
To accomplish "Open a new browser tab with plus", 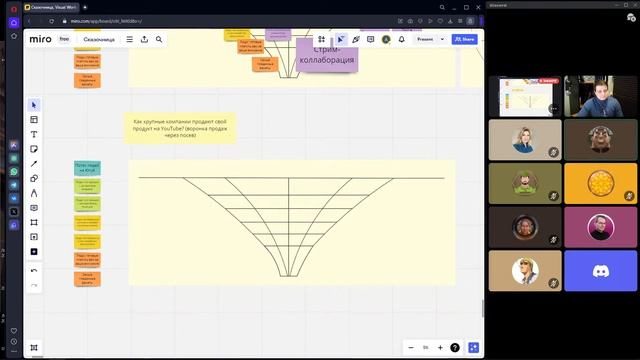I will coord(85,7).
